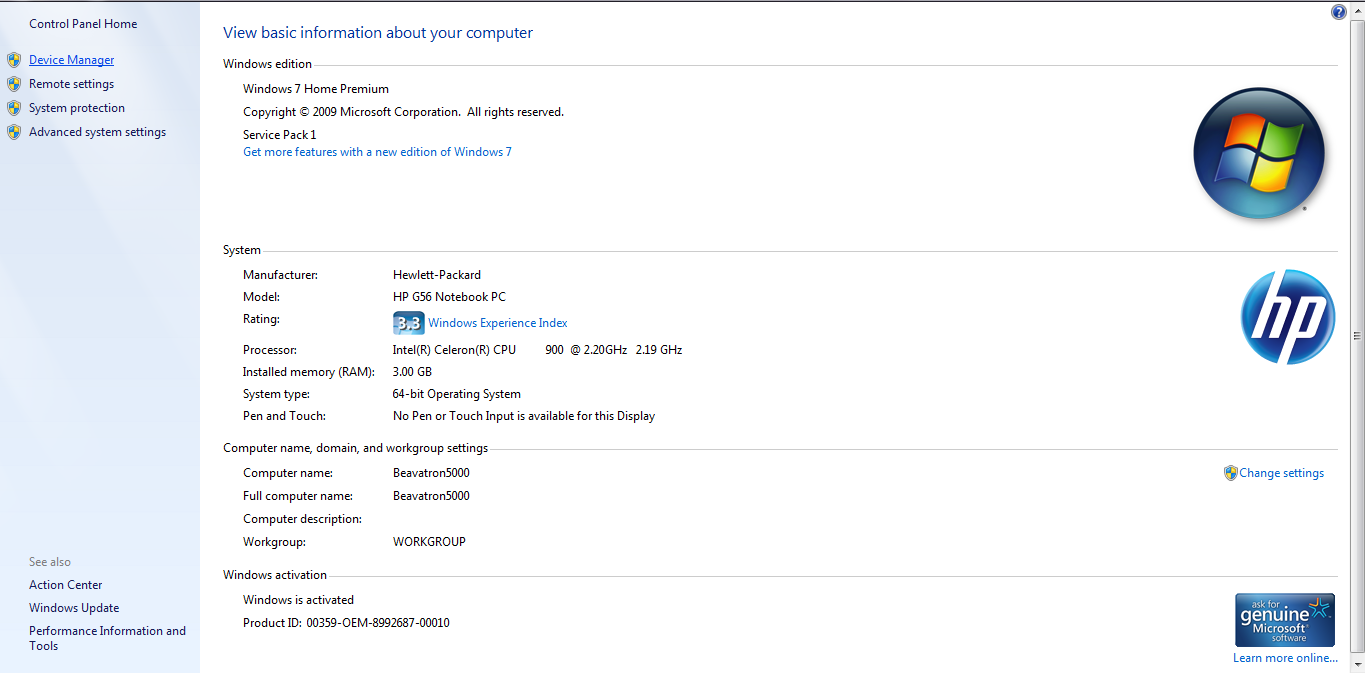Click the 'HP G56 Notebook PC' model value
This screenshot has width=1365, height=673.
click(449, 297)
